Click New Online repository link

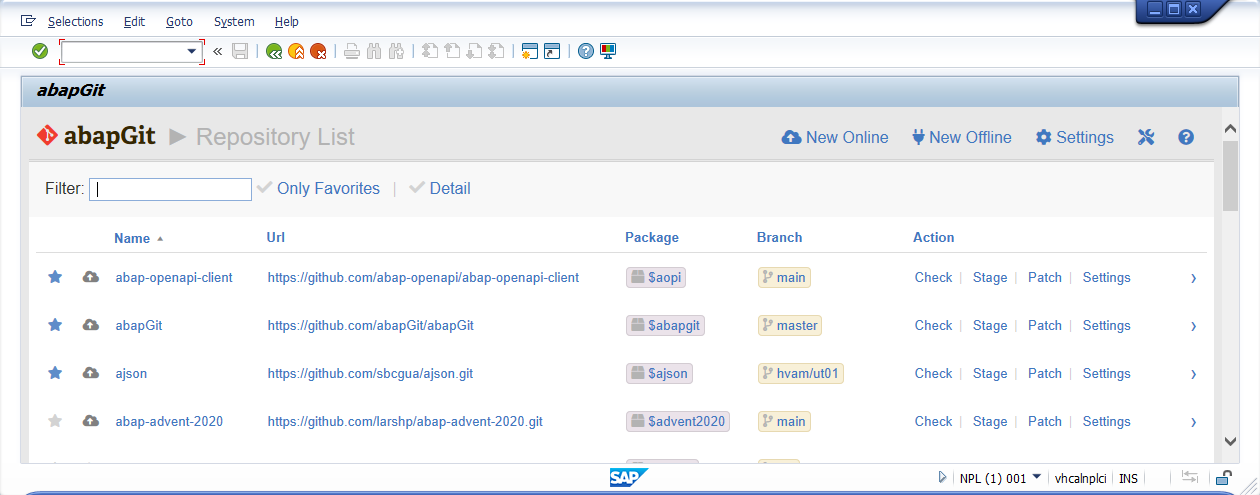pyautogui.click(x=835, y=138)
